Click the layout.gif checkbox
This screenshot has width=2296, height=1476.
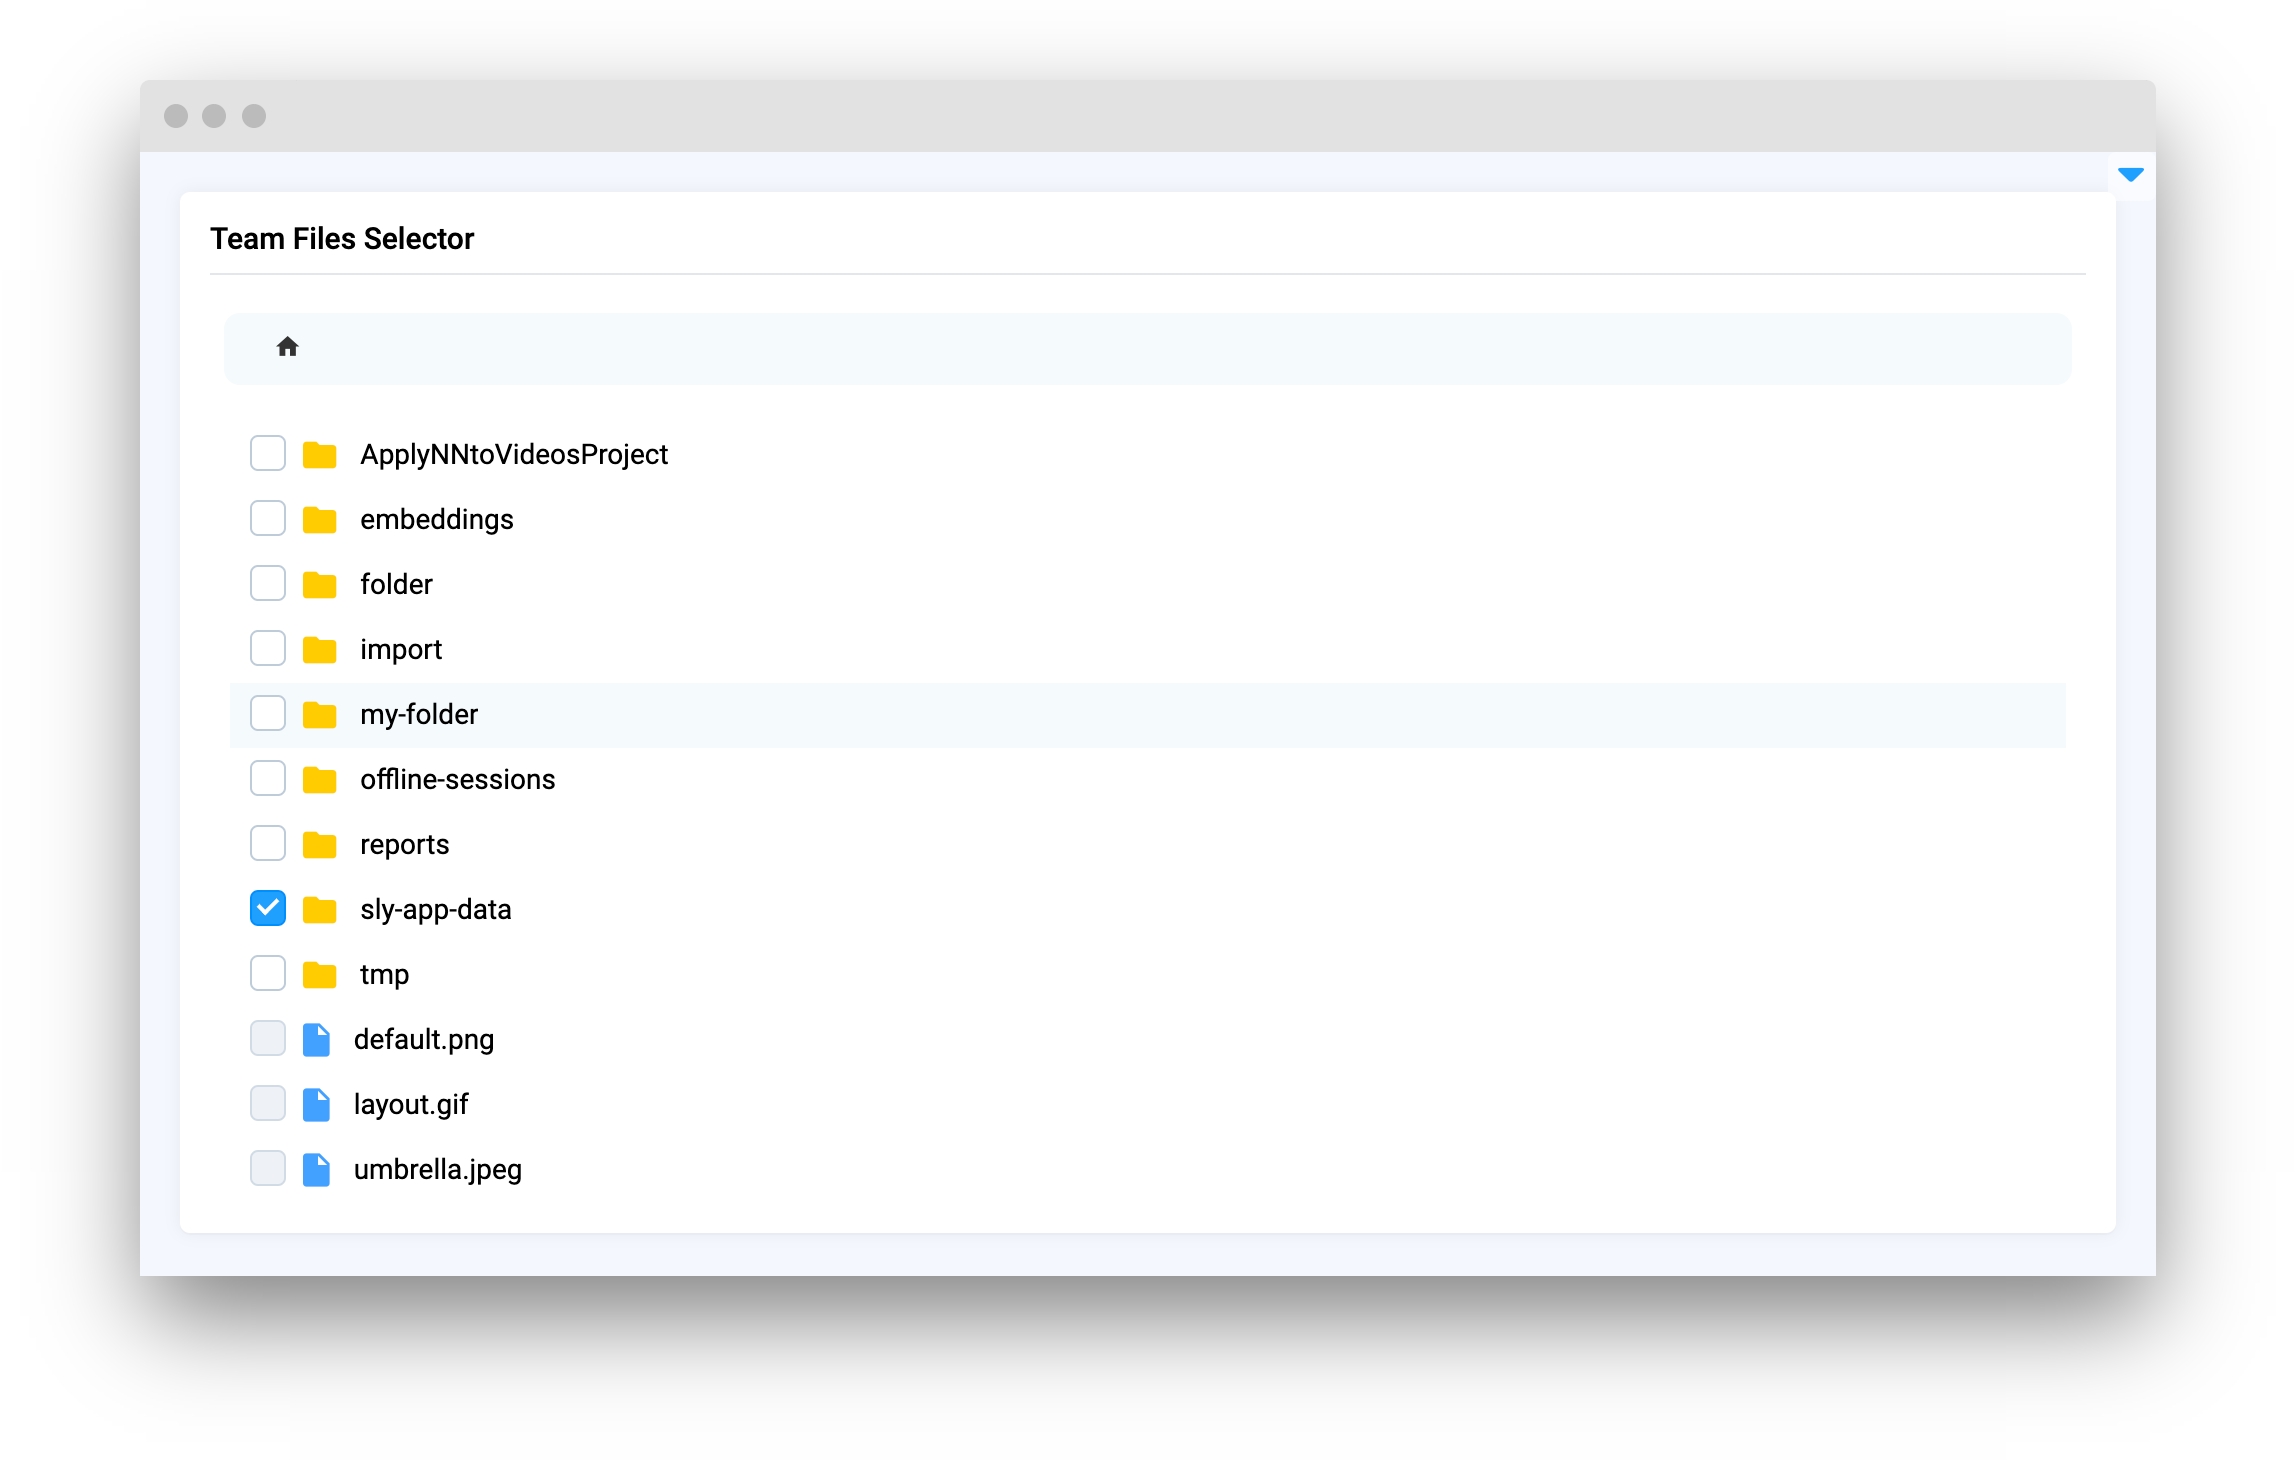pyautogui.click(x=268, y=1103)
